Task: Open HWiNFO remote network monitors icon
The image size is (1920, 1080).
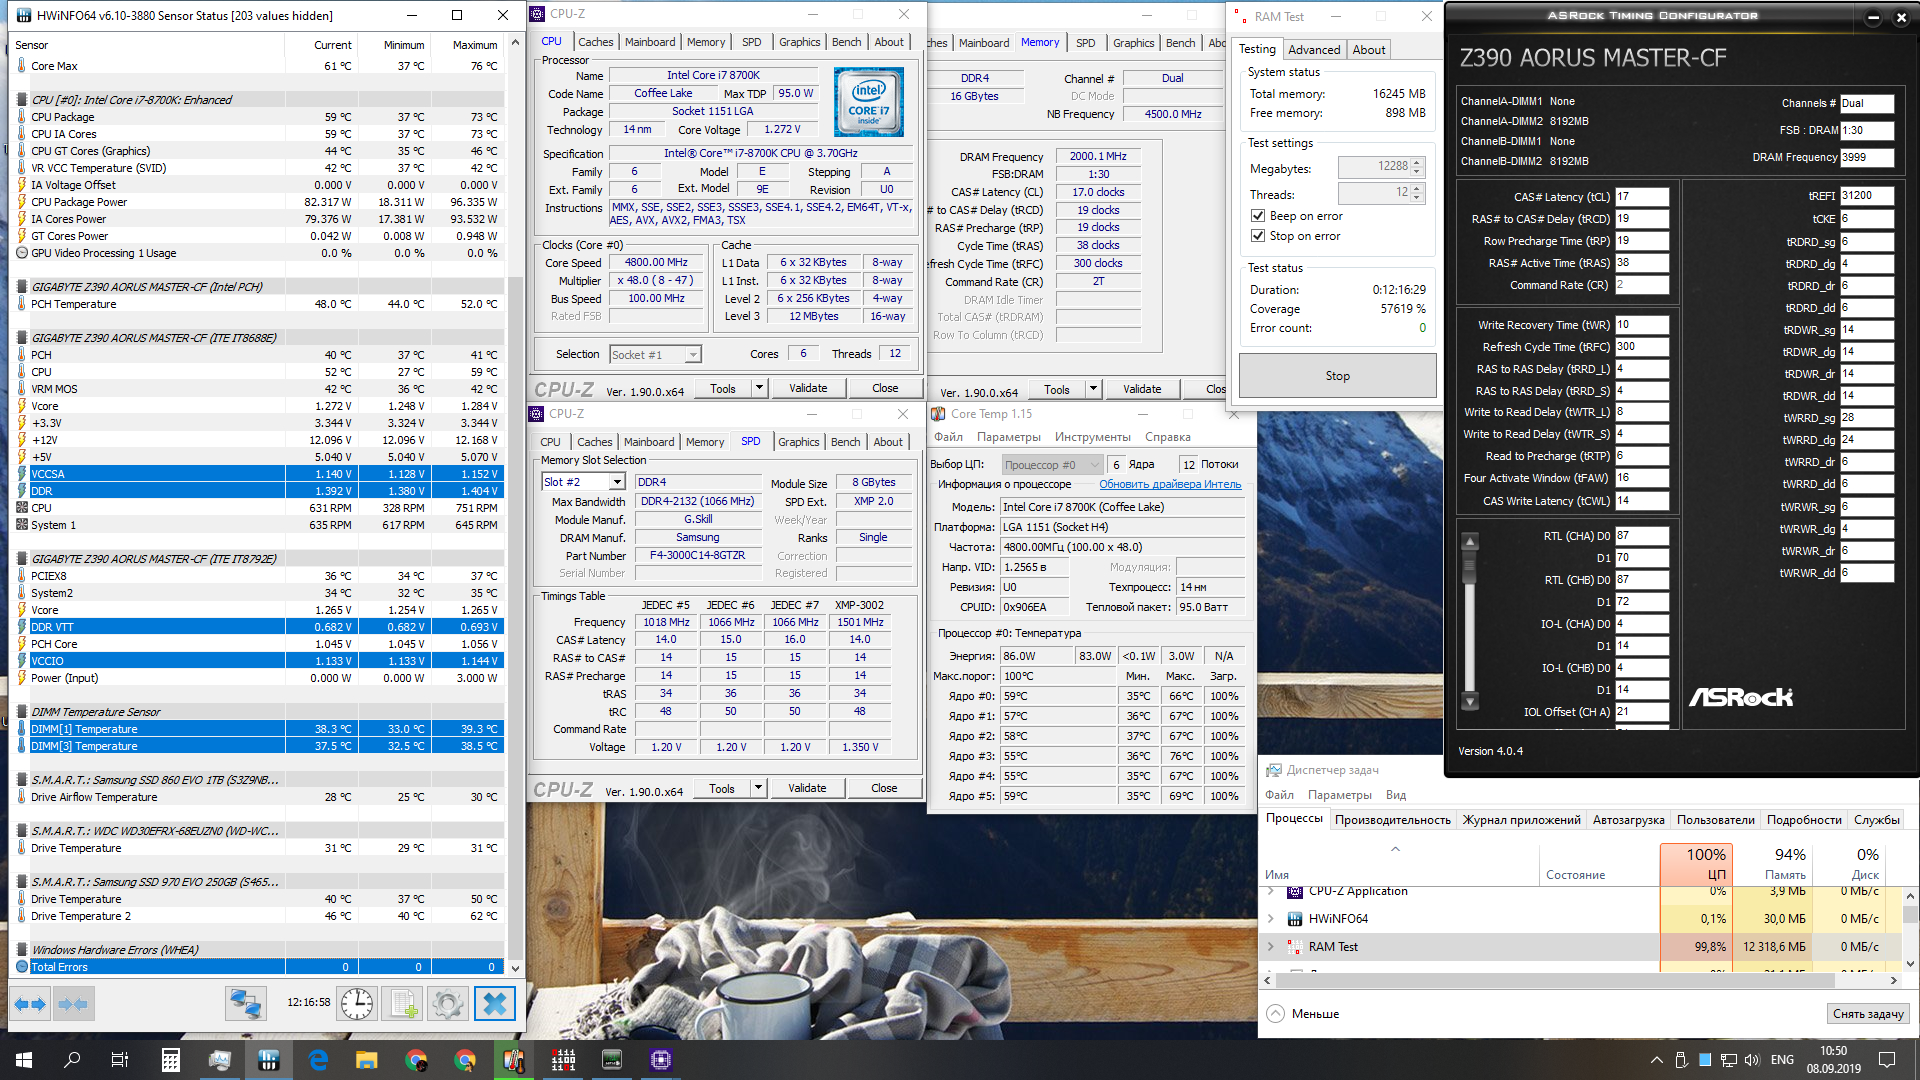Action: coord(245,1003)
